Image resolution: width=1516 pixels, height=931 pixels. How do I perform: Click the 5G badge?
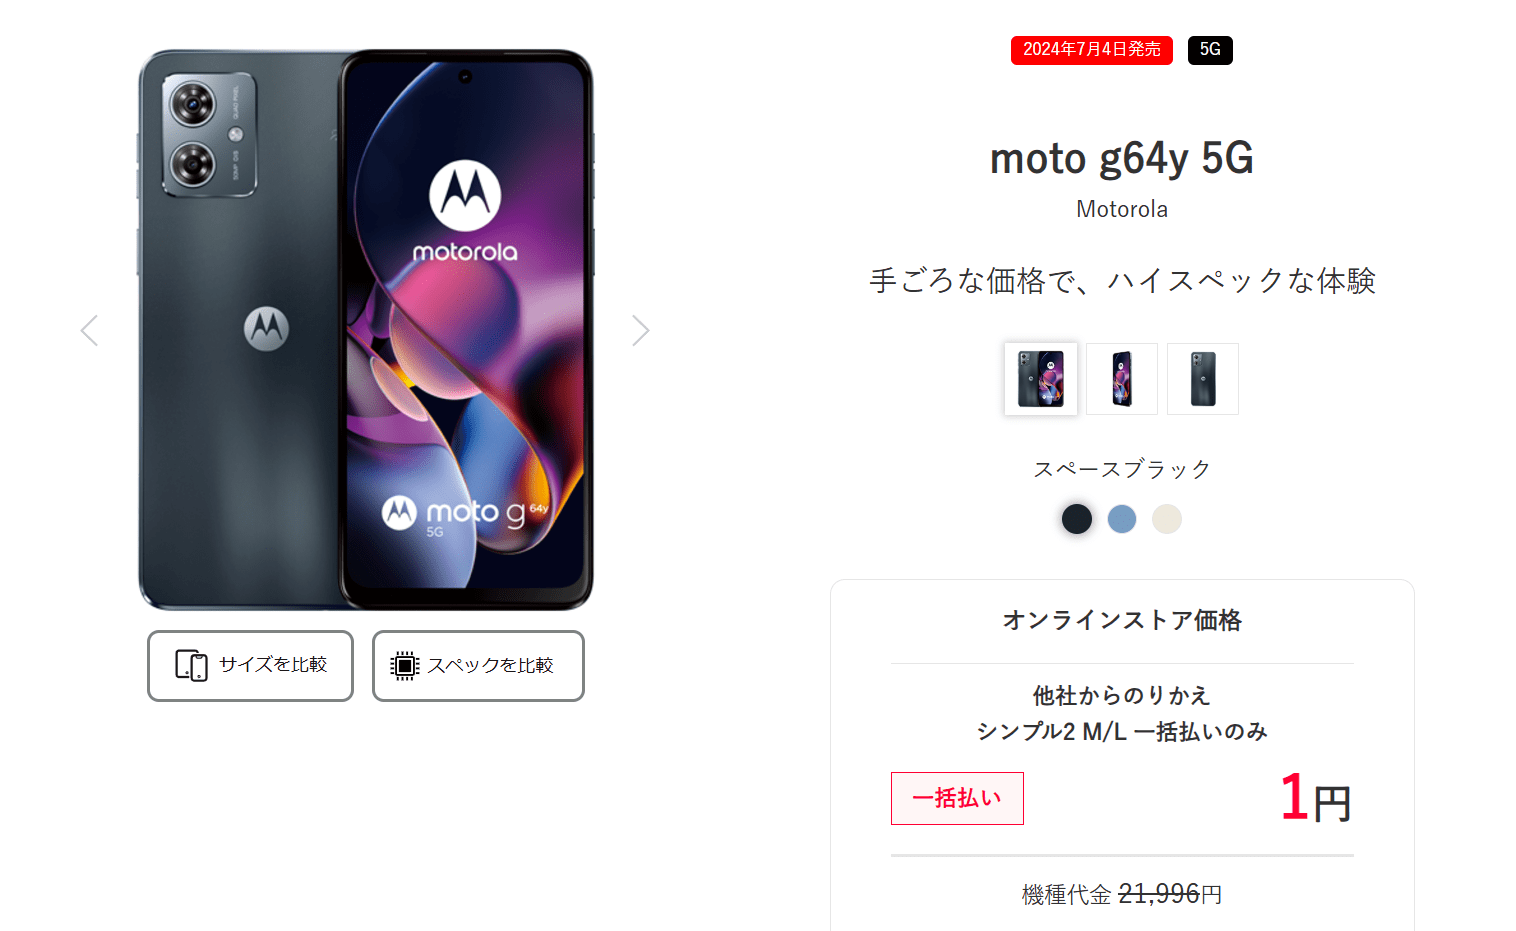(1210, 50)
